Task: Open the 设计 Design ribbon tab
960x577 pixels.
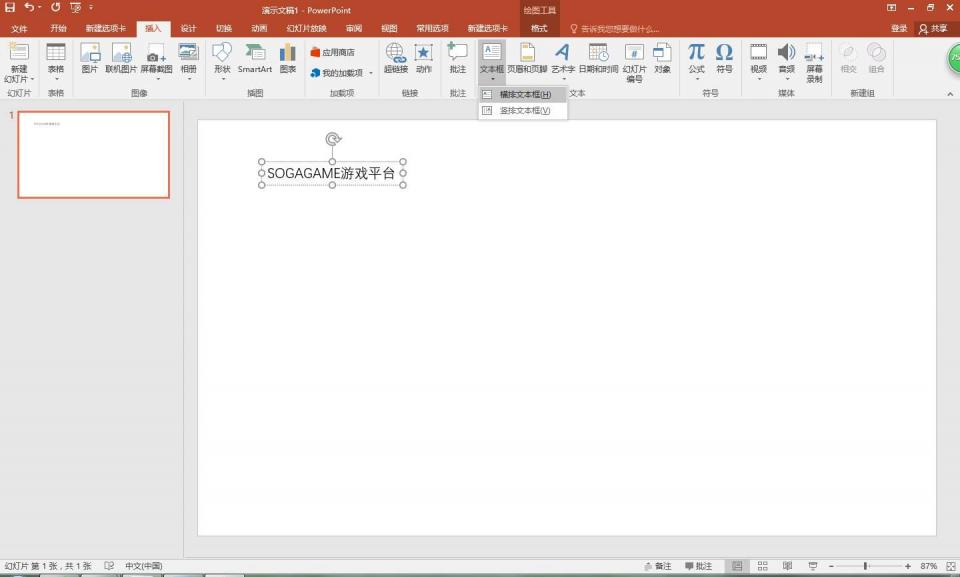Action: tap(188, 29)
